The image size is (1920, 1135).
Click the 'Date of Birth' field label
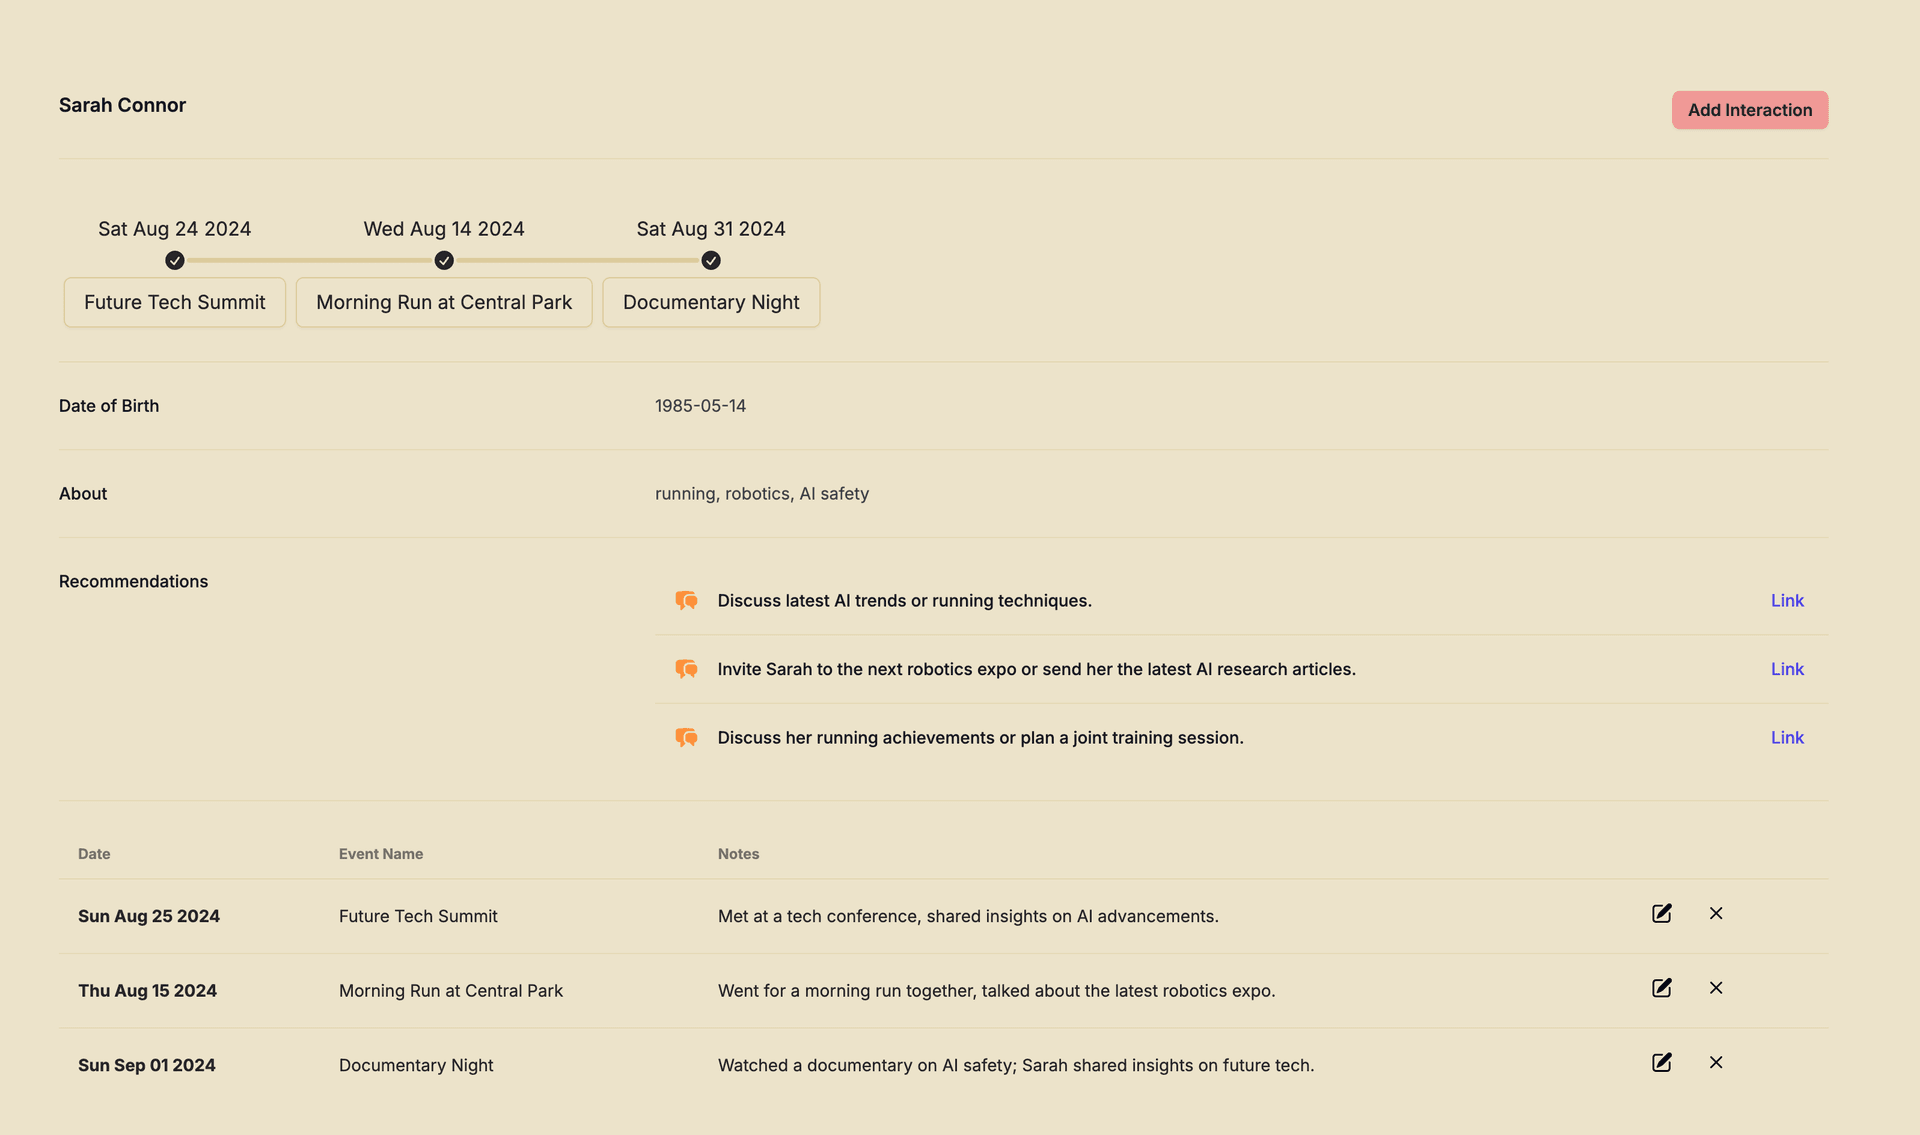(x=109, y=406)
